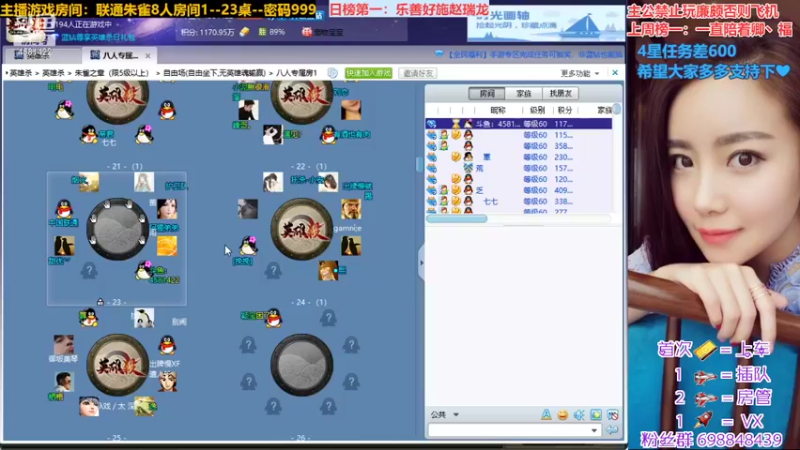Open the 更多功能 more functions dropdown

pyautogui.click(x=580, y=73)
